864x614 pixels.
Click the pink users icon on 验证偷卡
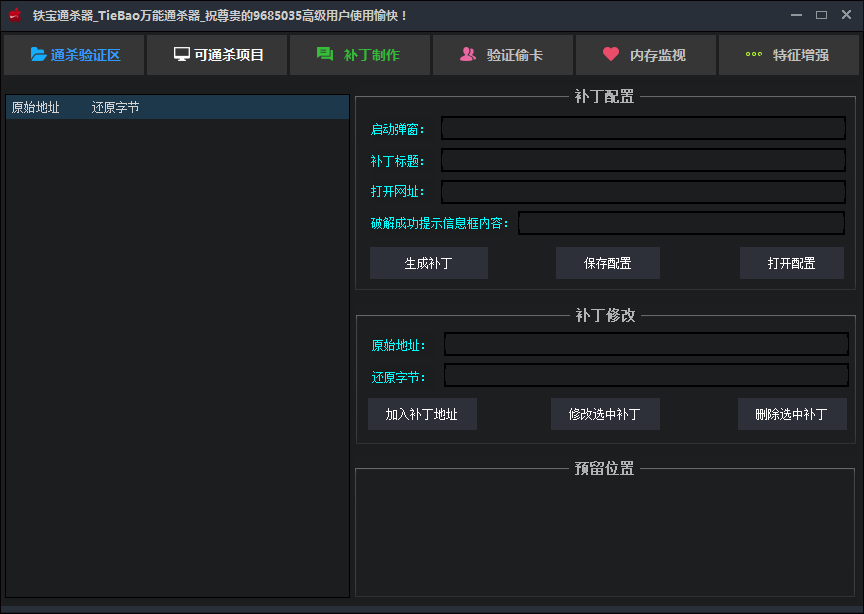468,55
